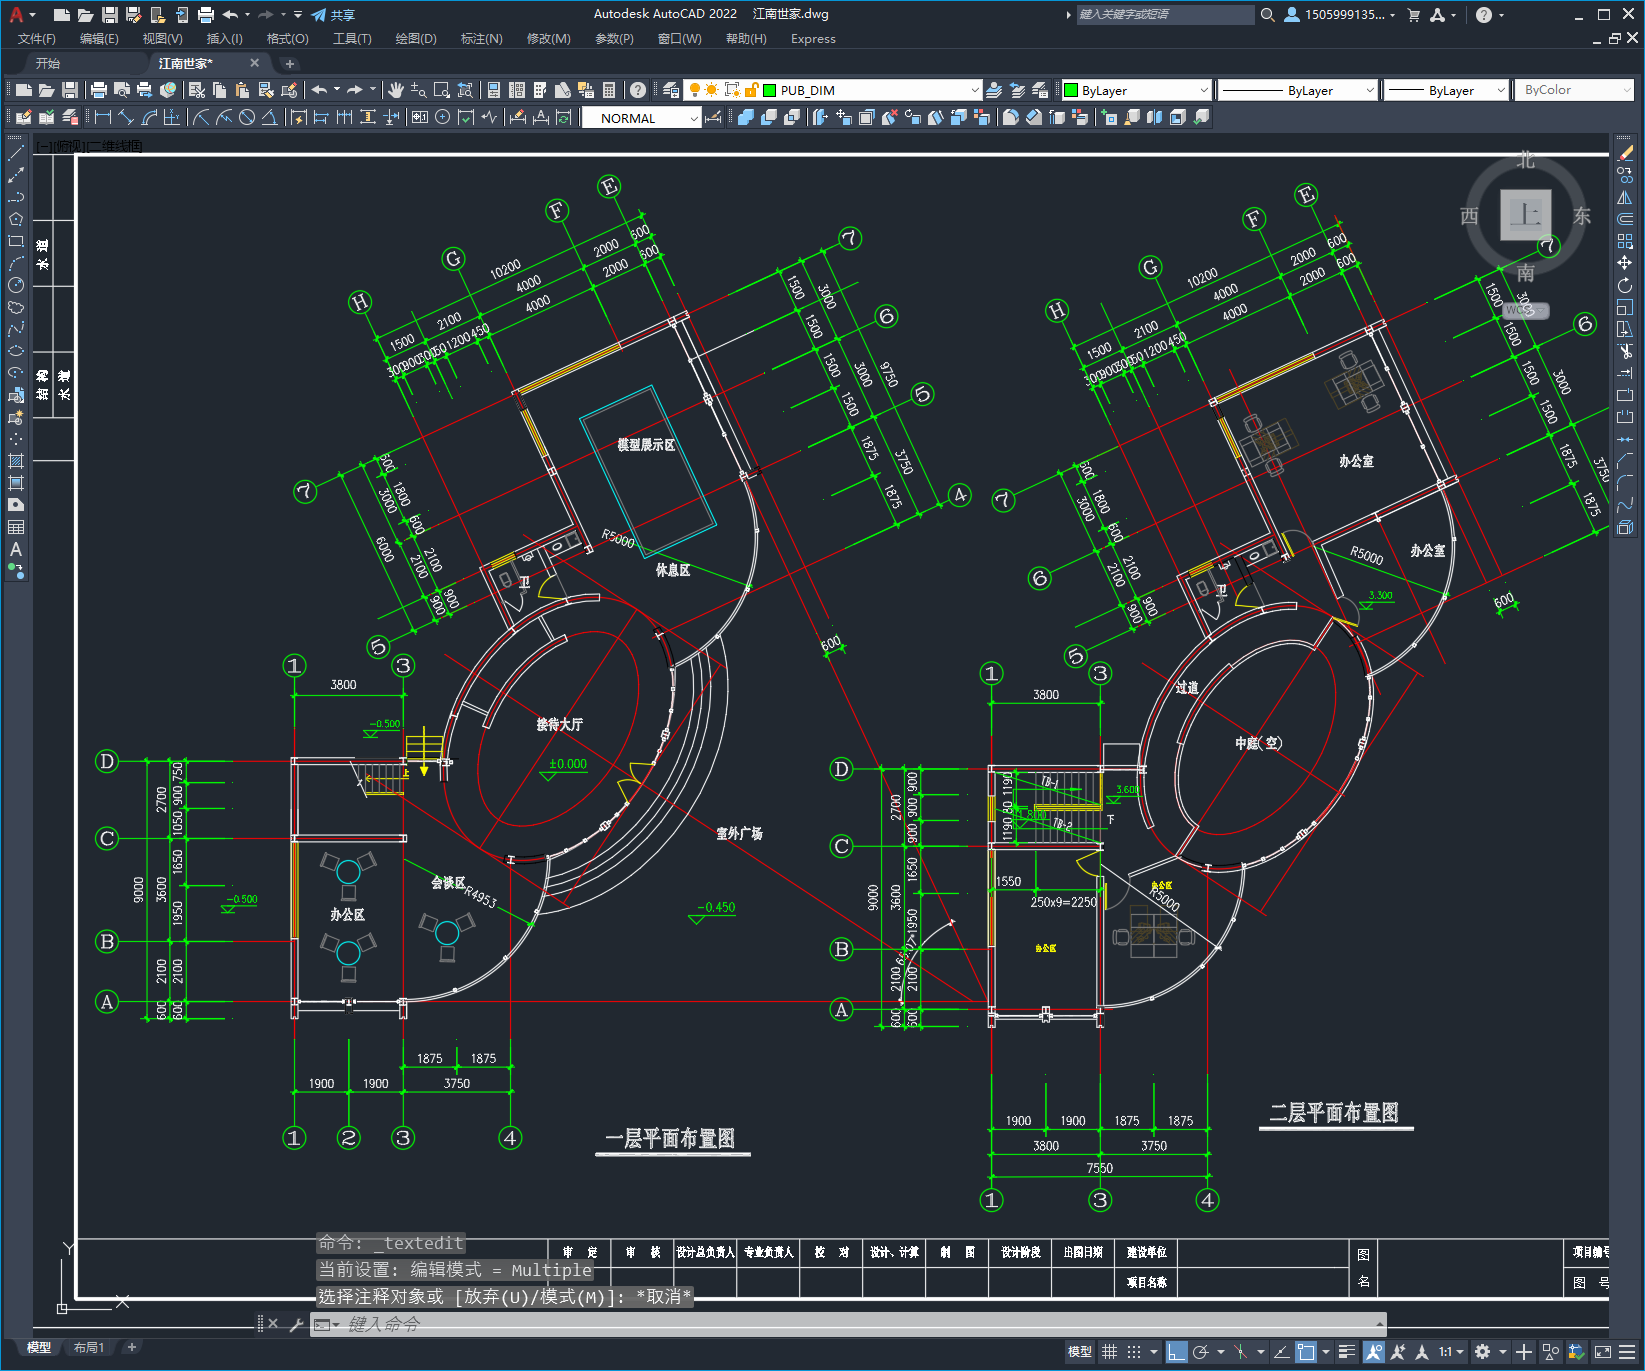Toggle object snap tracking in status bar

[1281, 1352]
